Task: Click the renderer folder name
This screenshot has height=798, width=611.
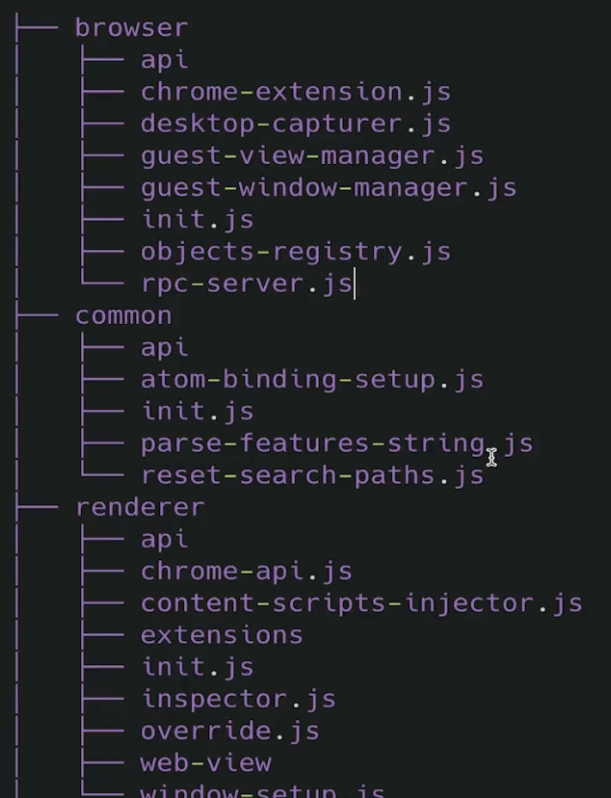Action: (x=140, y=507)
